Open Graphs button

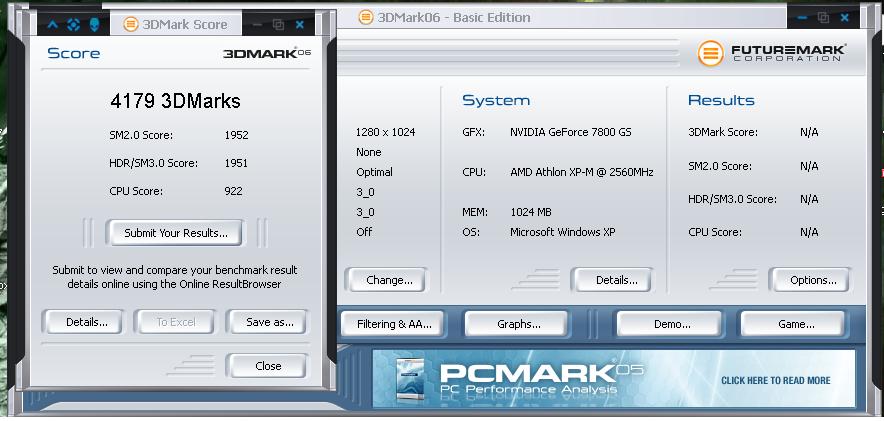click(x=516, y=324)
